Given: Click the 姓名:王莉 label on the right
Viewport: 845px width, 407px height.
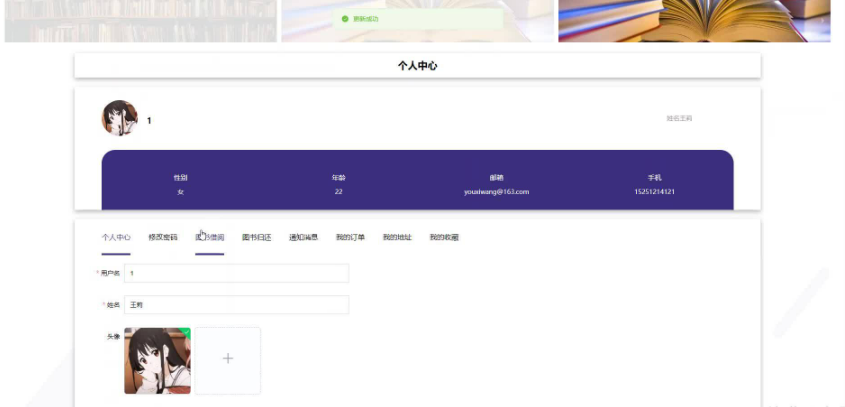Looking at the screenshot, I should (679, 119).
